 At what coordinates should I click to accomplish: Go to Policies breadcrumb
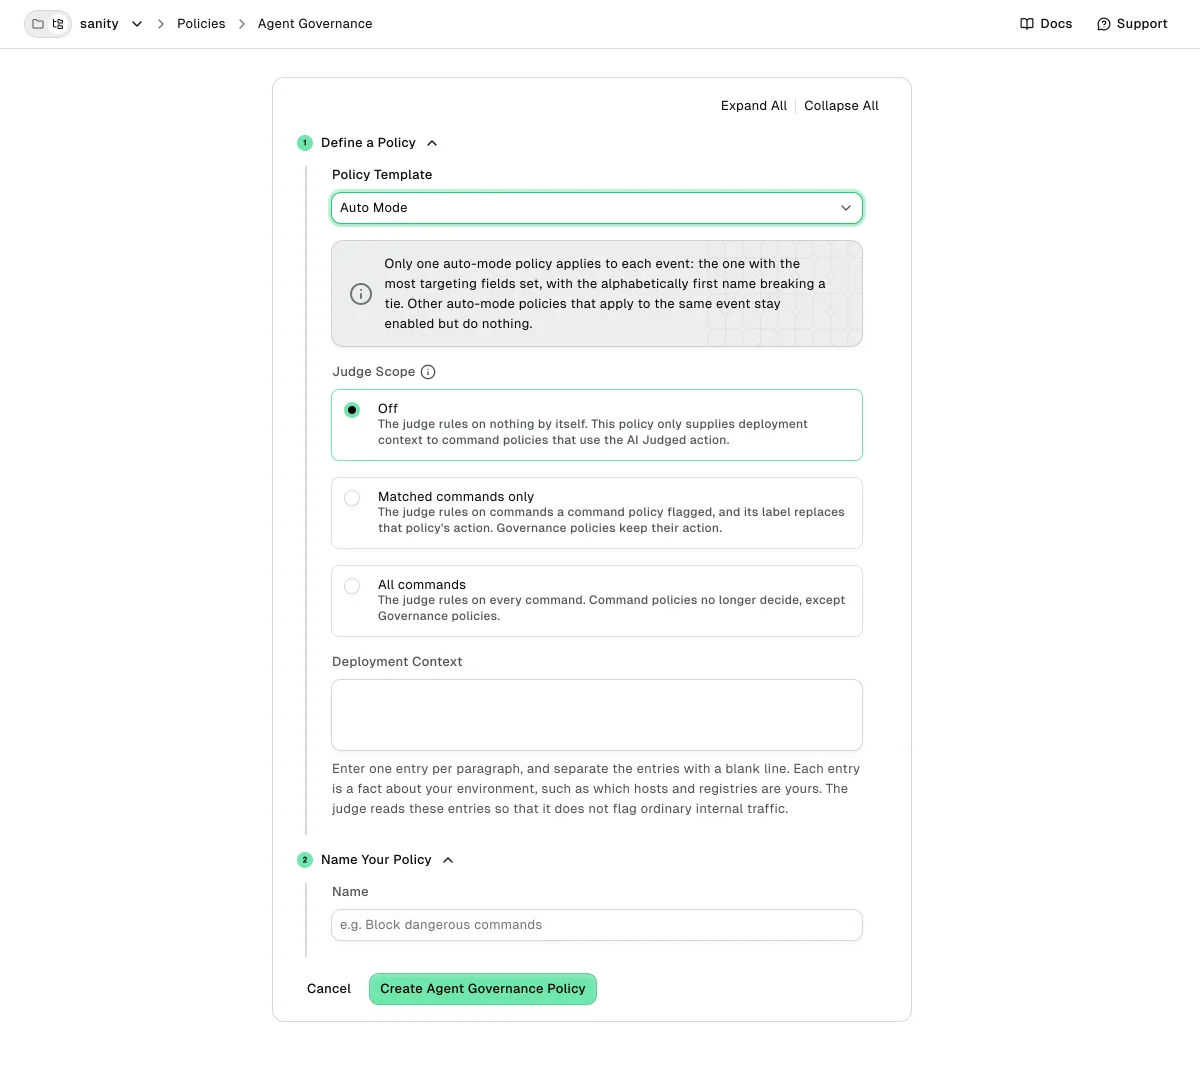[201, 24]
